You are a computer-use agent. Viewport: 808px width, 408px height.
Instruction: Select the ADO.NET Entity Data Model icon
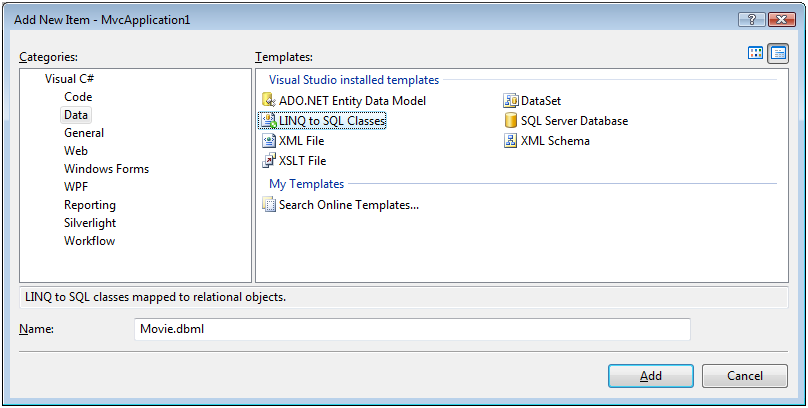[x=268, y=100]
